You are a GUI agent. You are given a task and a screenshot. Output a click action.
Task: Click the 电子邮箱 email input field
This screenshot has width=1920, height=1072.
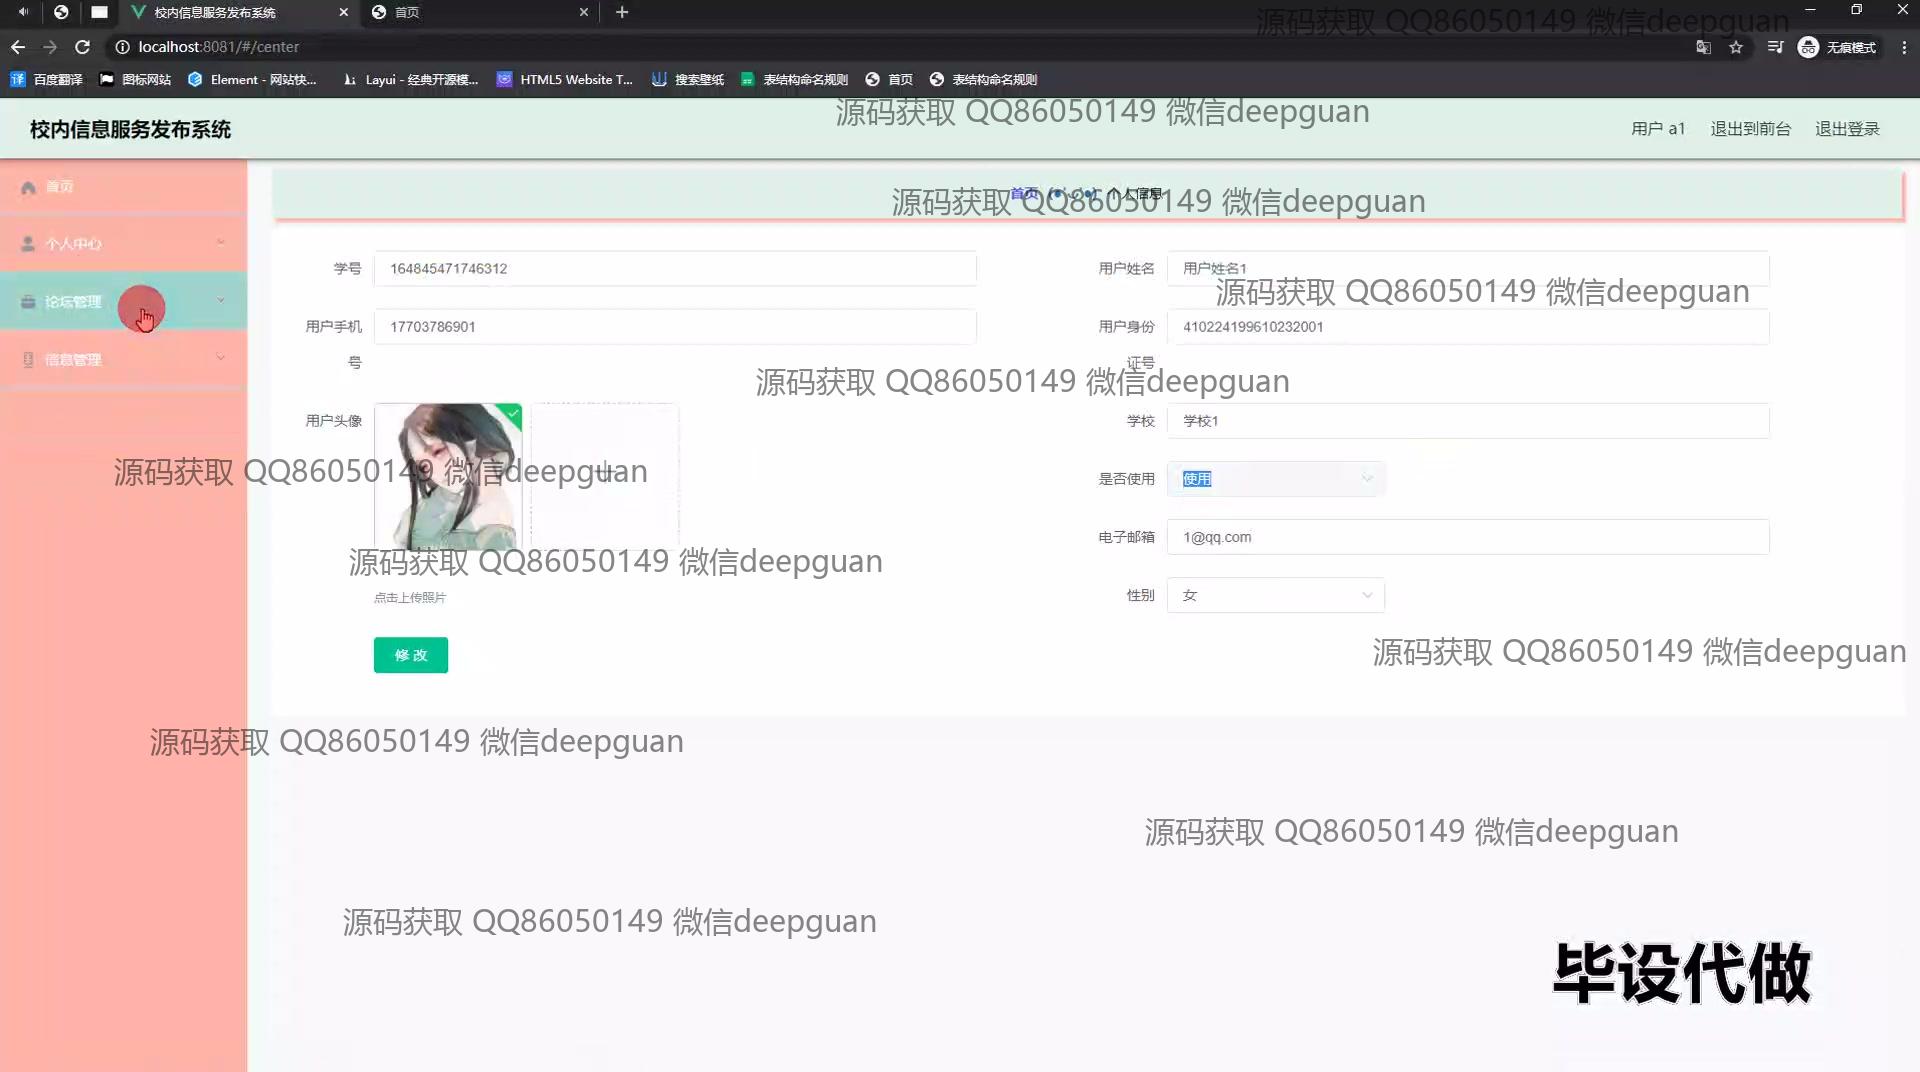coord(1467,537)
